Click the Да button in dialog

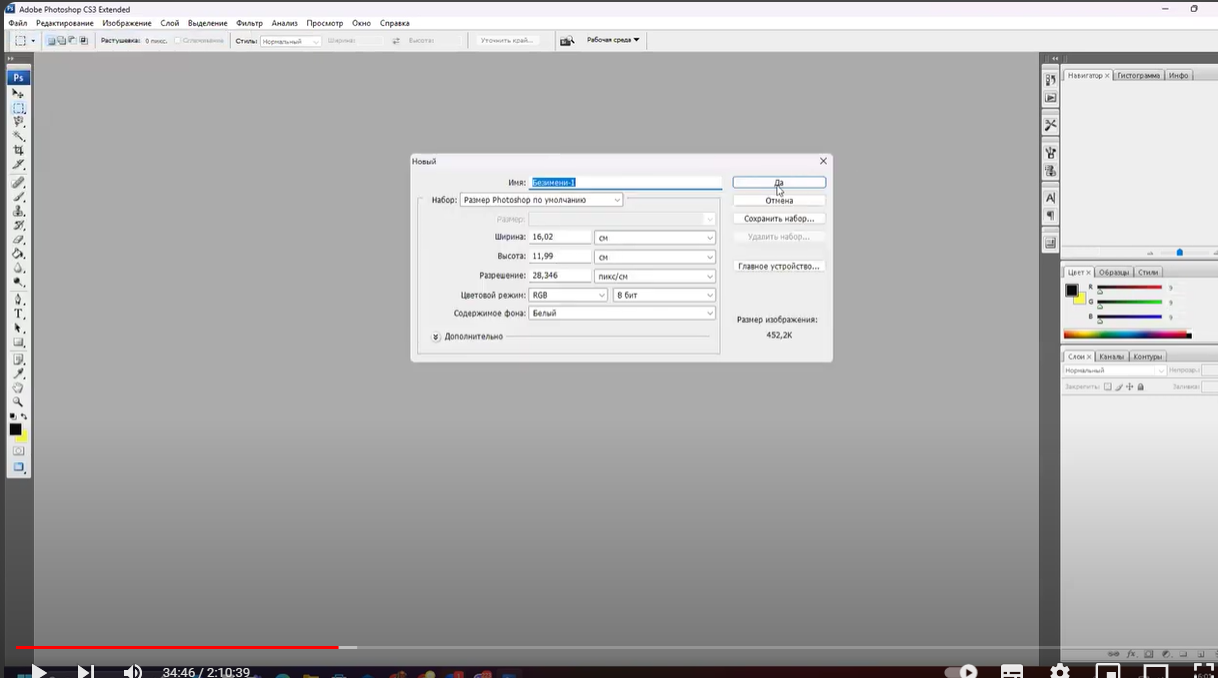coord(779,183)
